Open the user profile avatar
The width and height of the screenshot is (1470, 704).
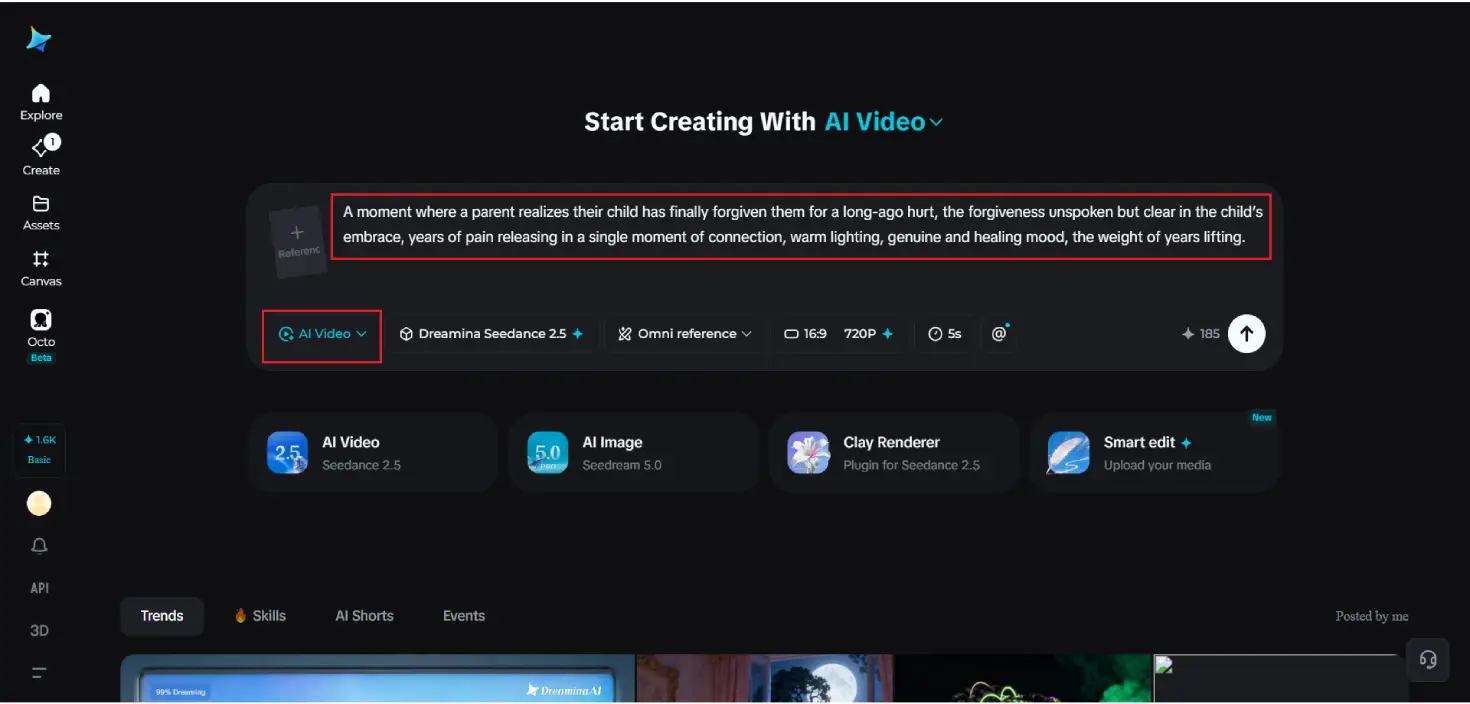[39, 504]
